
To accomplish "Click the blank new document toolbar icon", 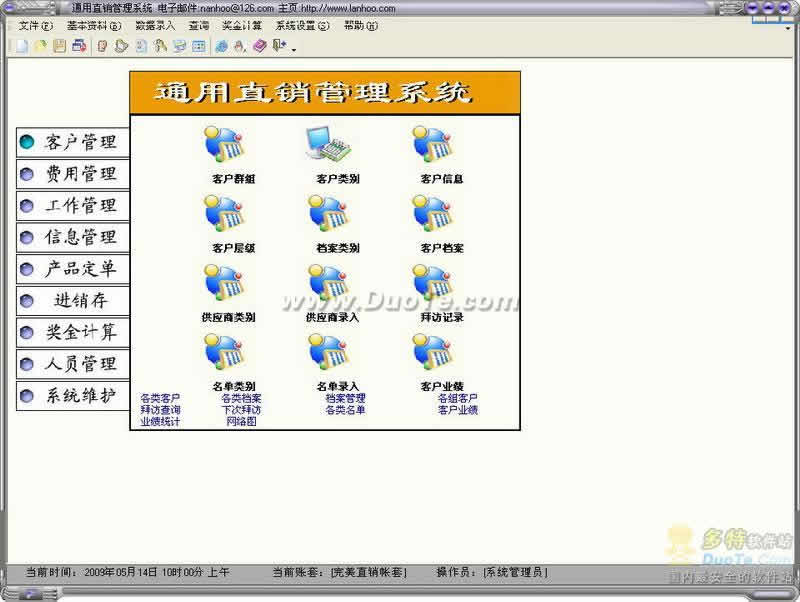I will click(22, 46).
